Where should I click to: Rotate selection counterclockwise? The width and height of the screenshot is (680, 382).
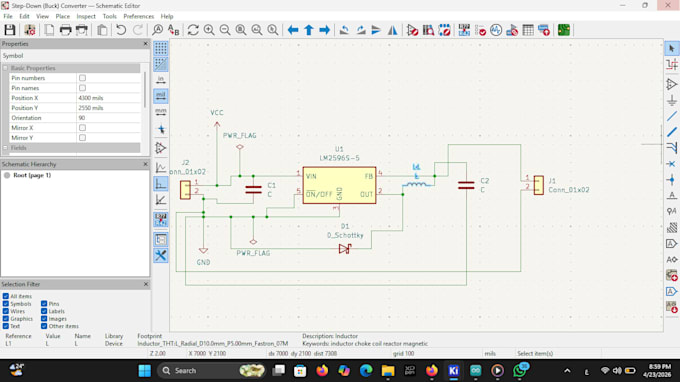[x=344, y=30]
